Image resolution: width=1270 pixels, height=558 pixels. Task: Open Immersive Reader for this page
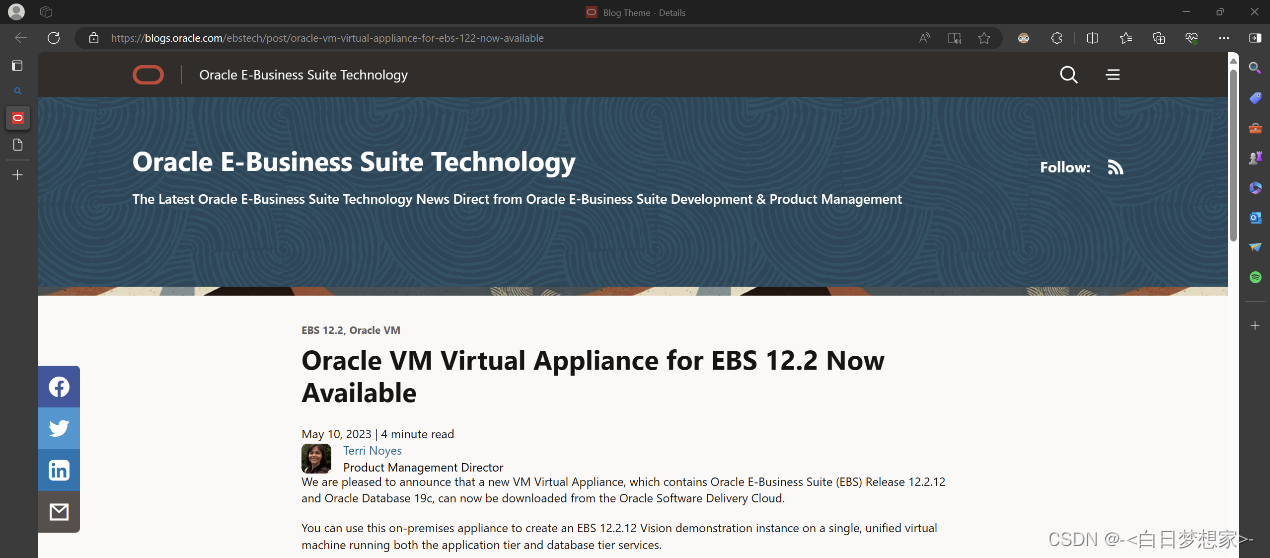pyautogui.click(x=955, y=38)
